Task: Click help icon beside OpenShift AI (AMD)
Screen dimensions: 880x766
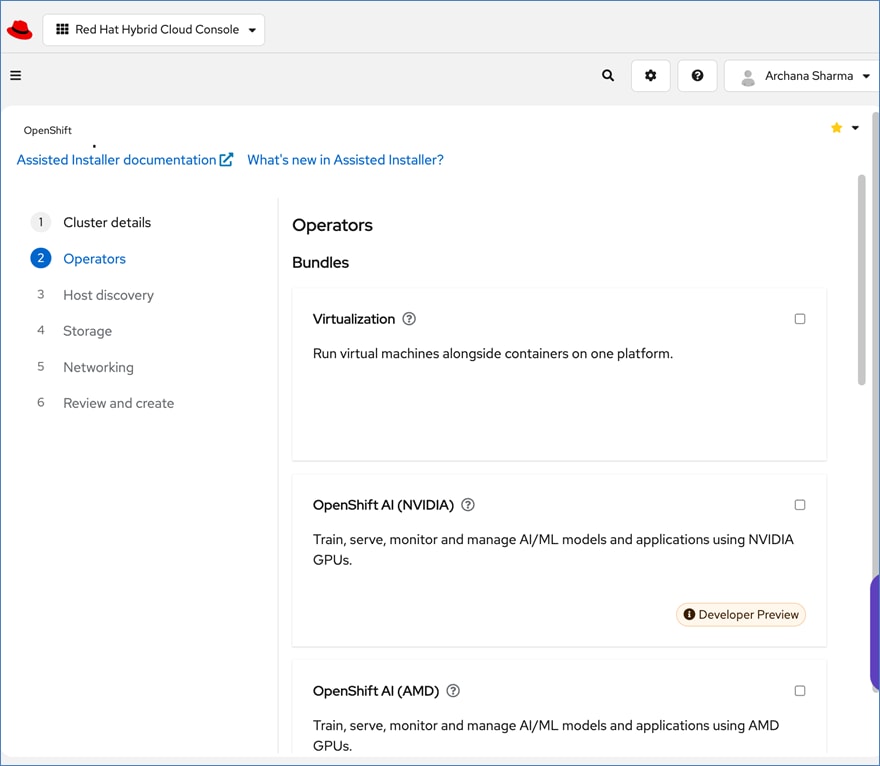Action: click(453, 691)
